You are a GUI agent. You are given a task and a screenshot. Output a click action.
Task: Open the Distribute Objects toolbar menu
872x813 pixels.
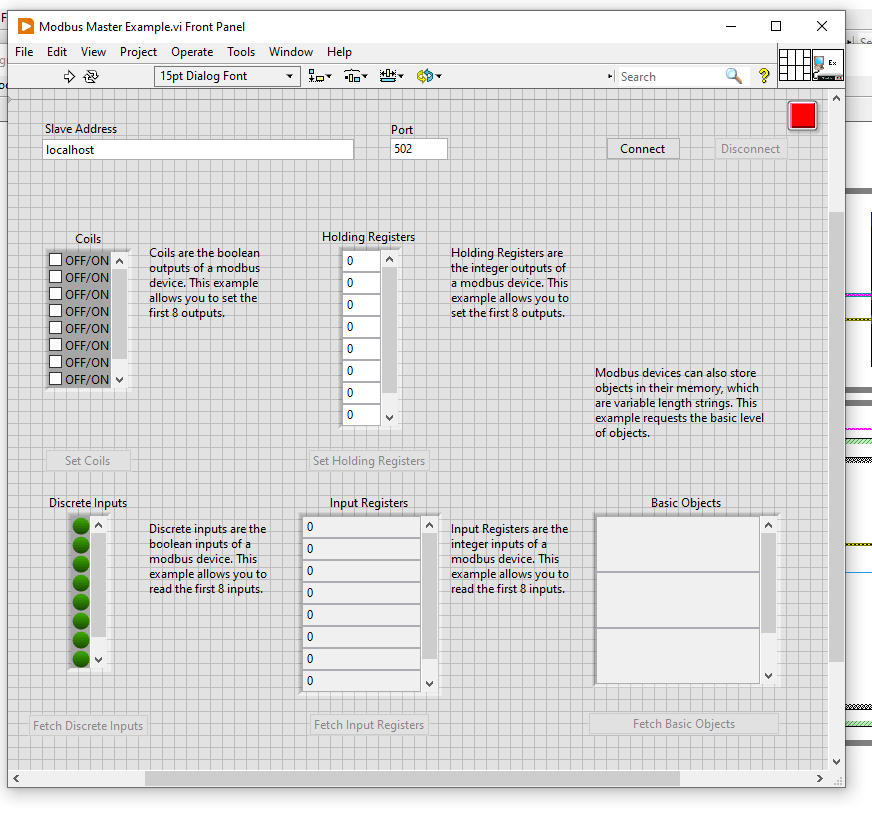[355, 76]
